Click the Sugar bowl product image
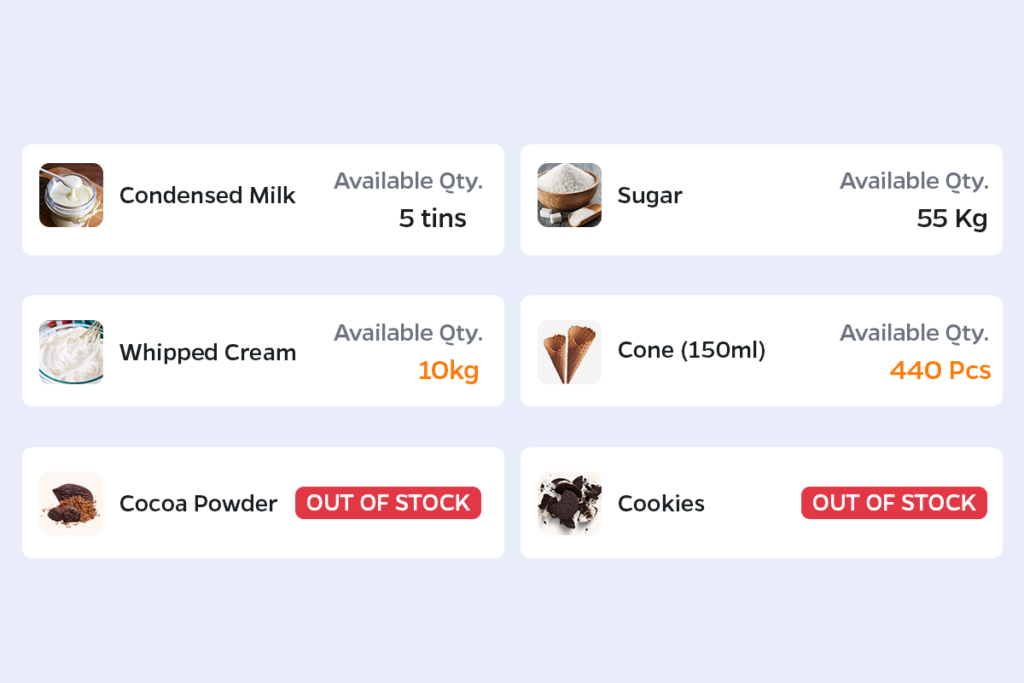1024x683 pixels. pyautogui.click(x=569, y=195)
